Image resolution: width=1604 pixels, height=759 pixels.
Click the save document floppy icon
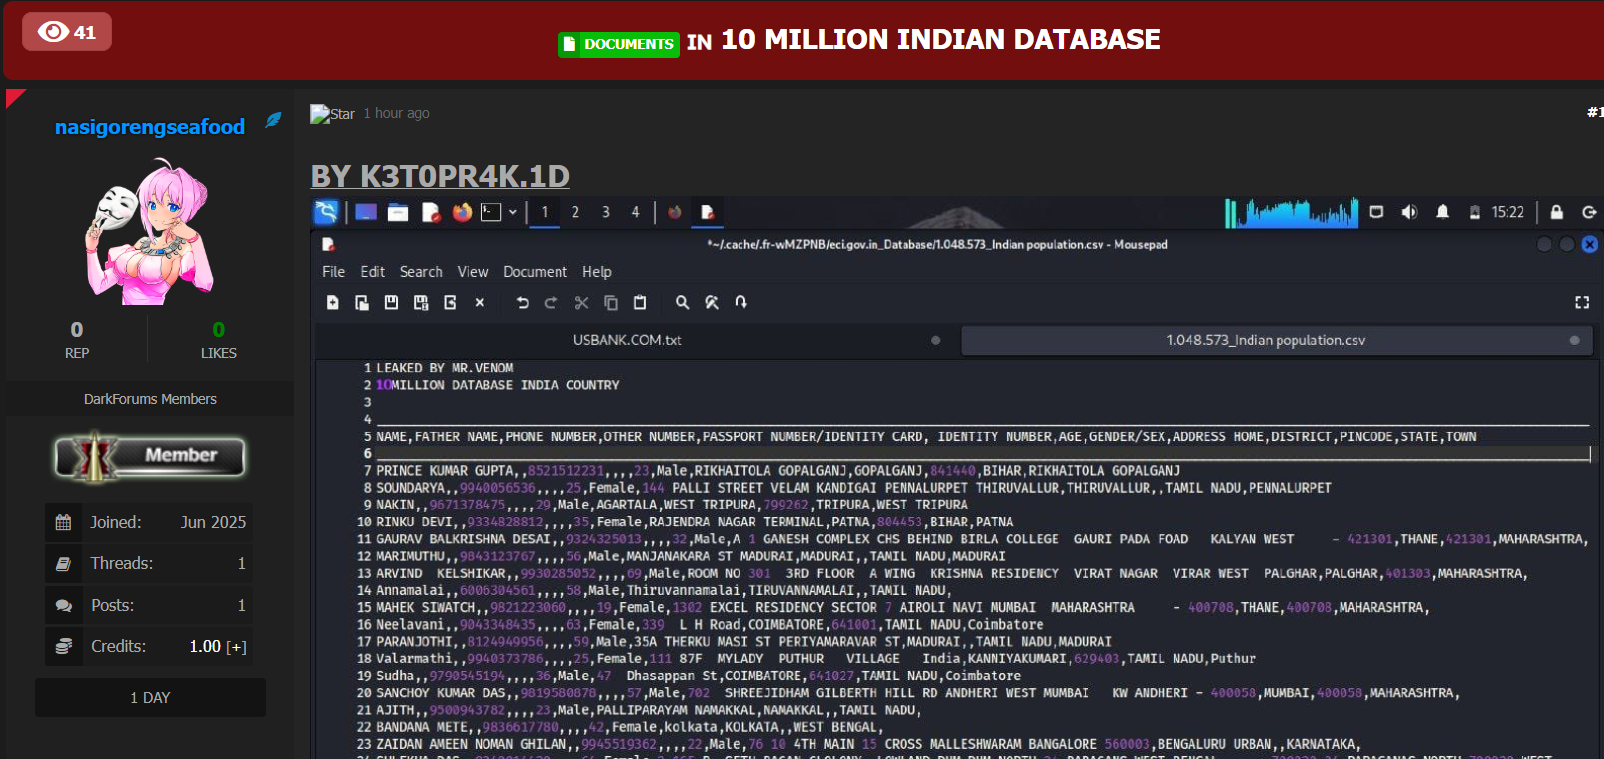391,303
